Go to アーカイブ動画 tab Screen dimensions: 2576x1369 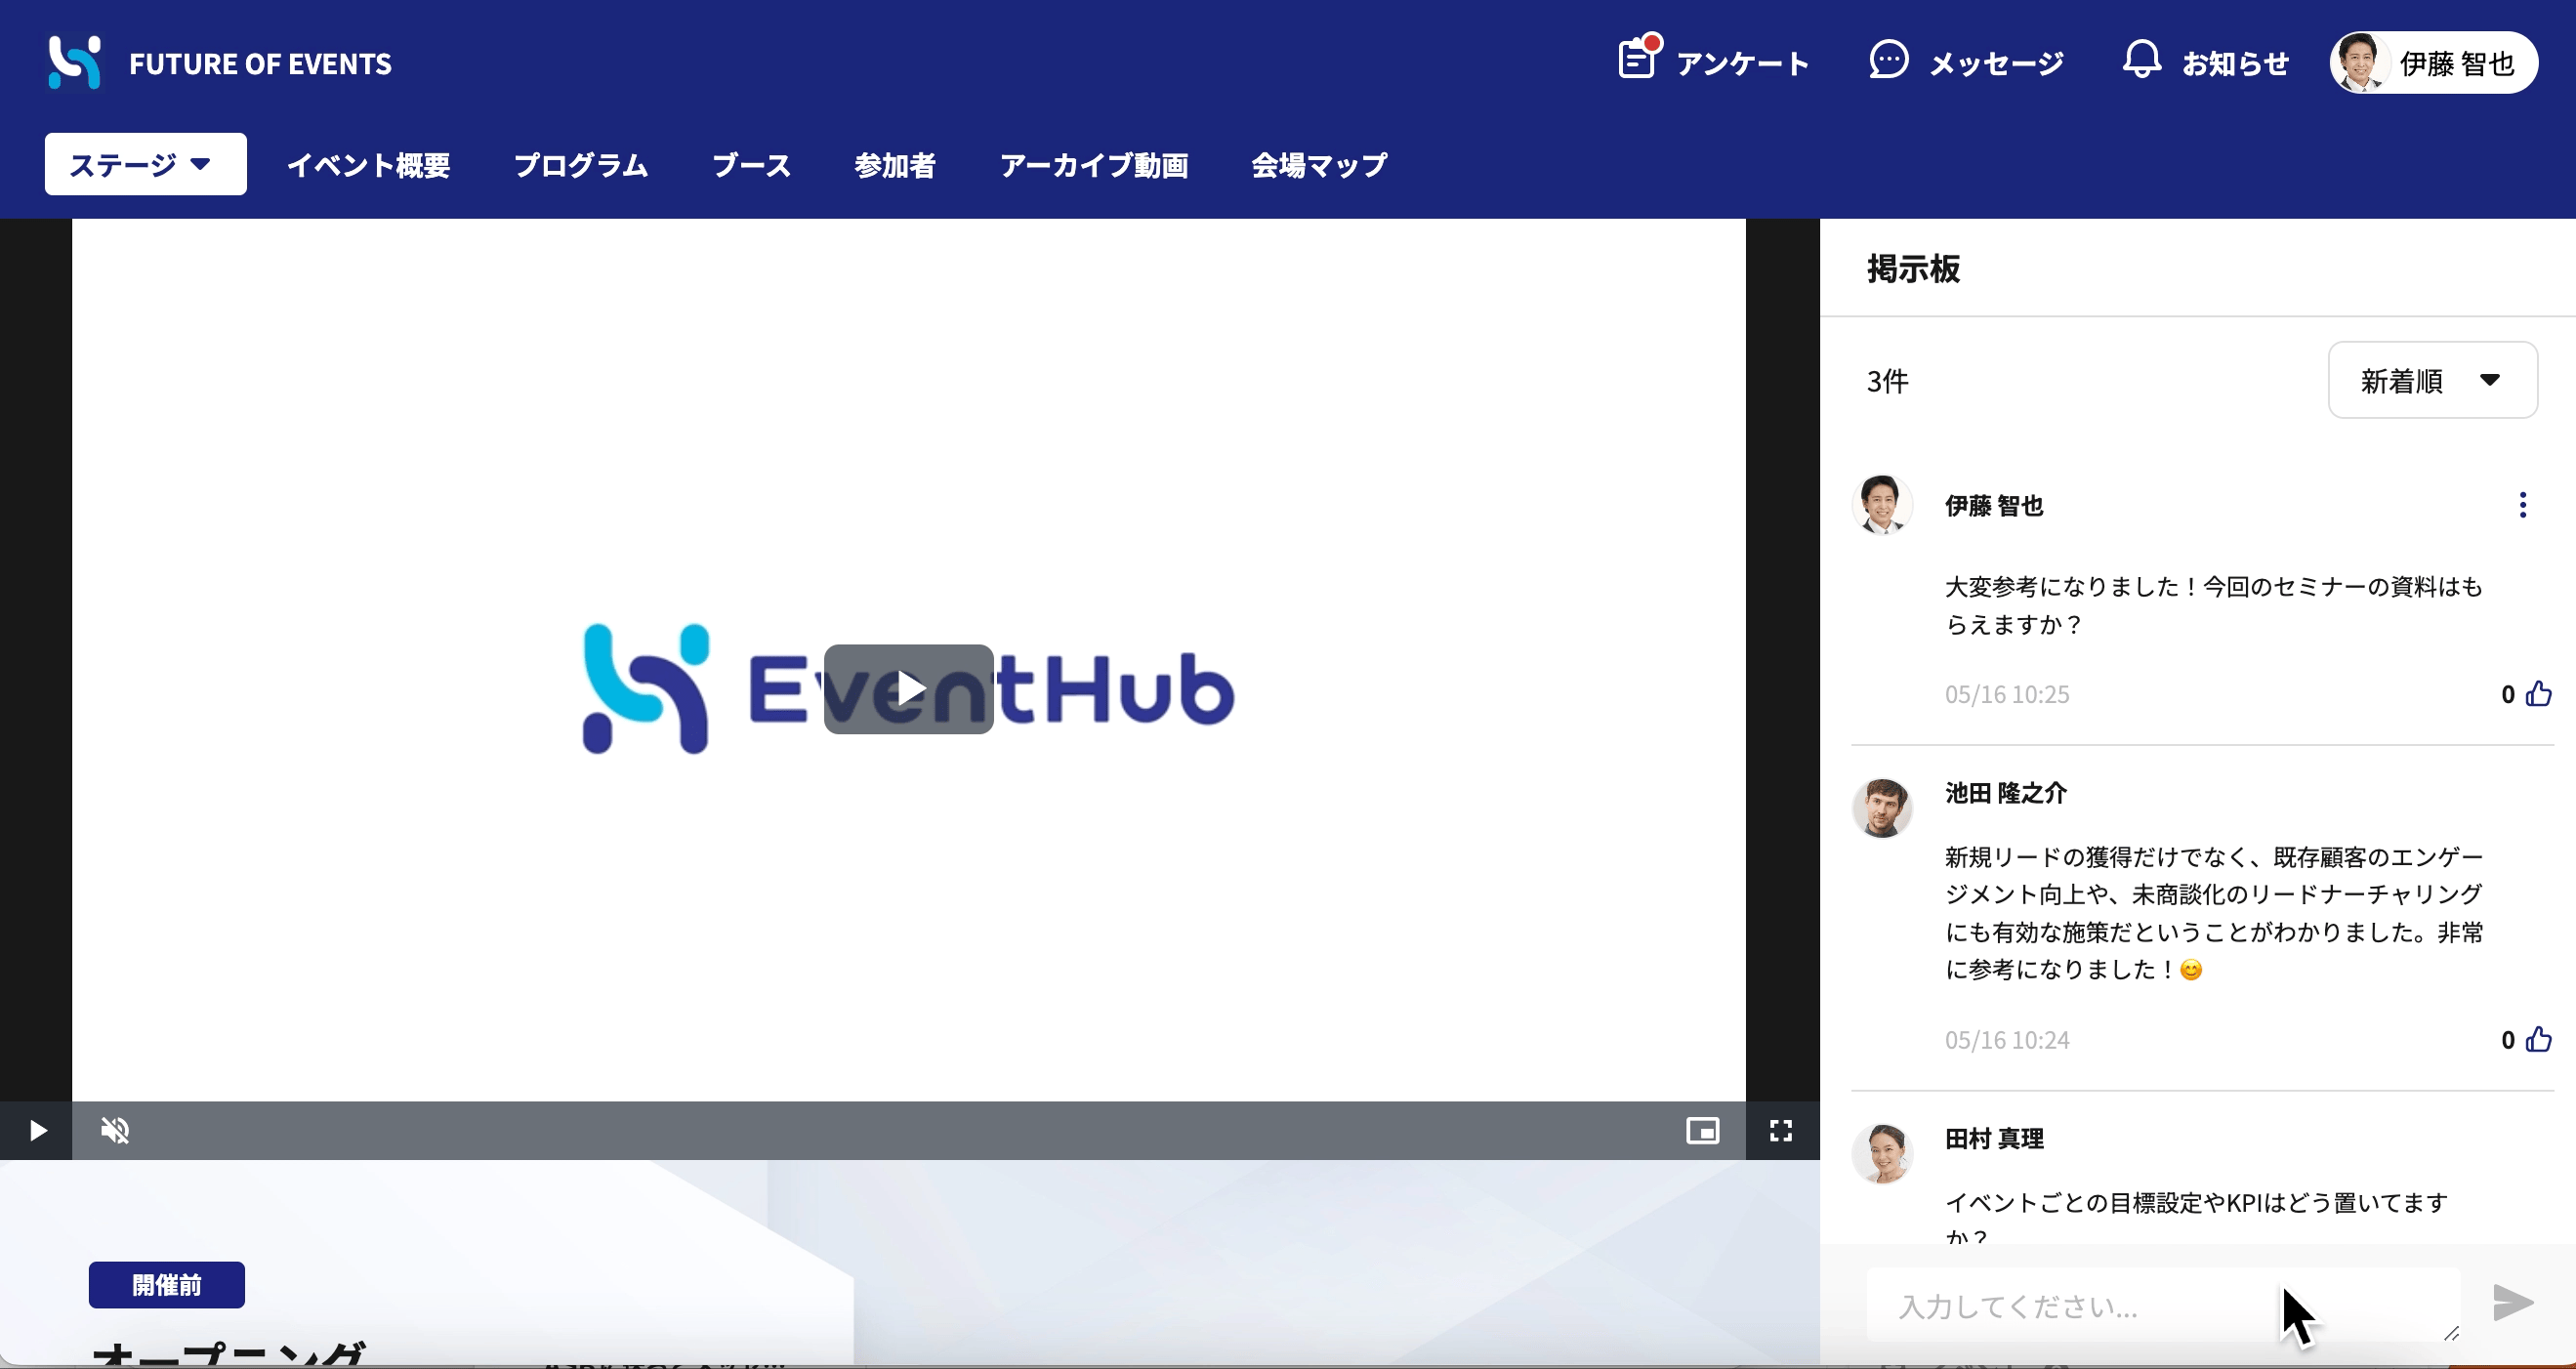point(1094,165)
